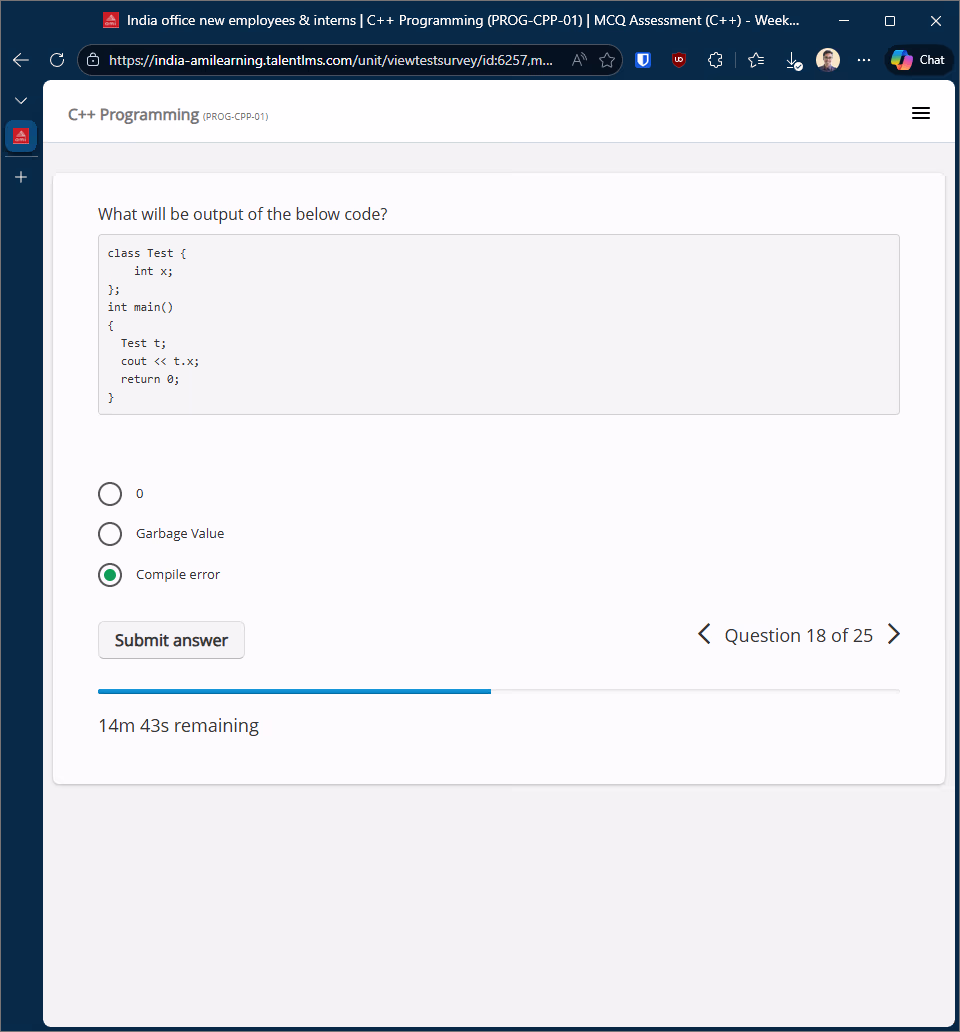The image size is (960, 1032).
Task: Open browser Settings and more menu
Action: pos(864,60)
